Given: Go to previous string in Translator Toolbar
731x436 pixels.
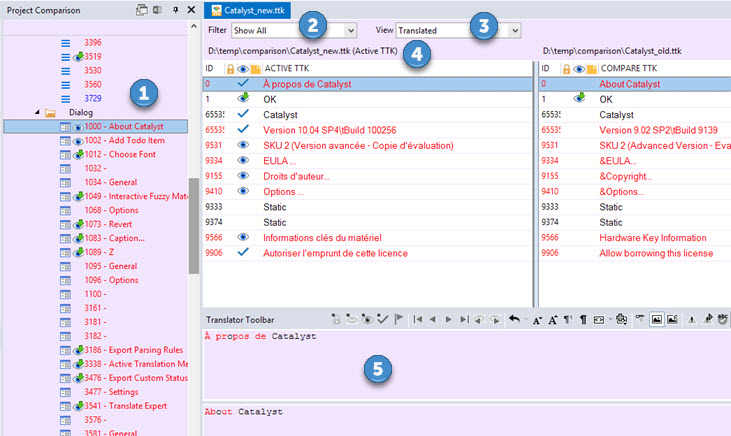Looking at the screenshot, I should [433, 319].
